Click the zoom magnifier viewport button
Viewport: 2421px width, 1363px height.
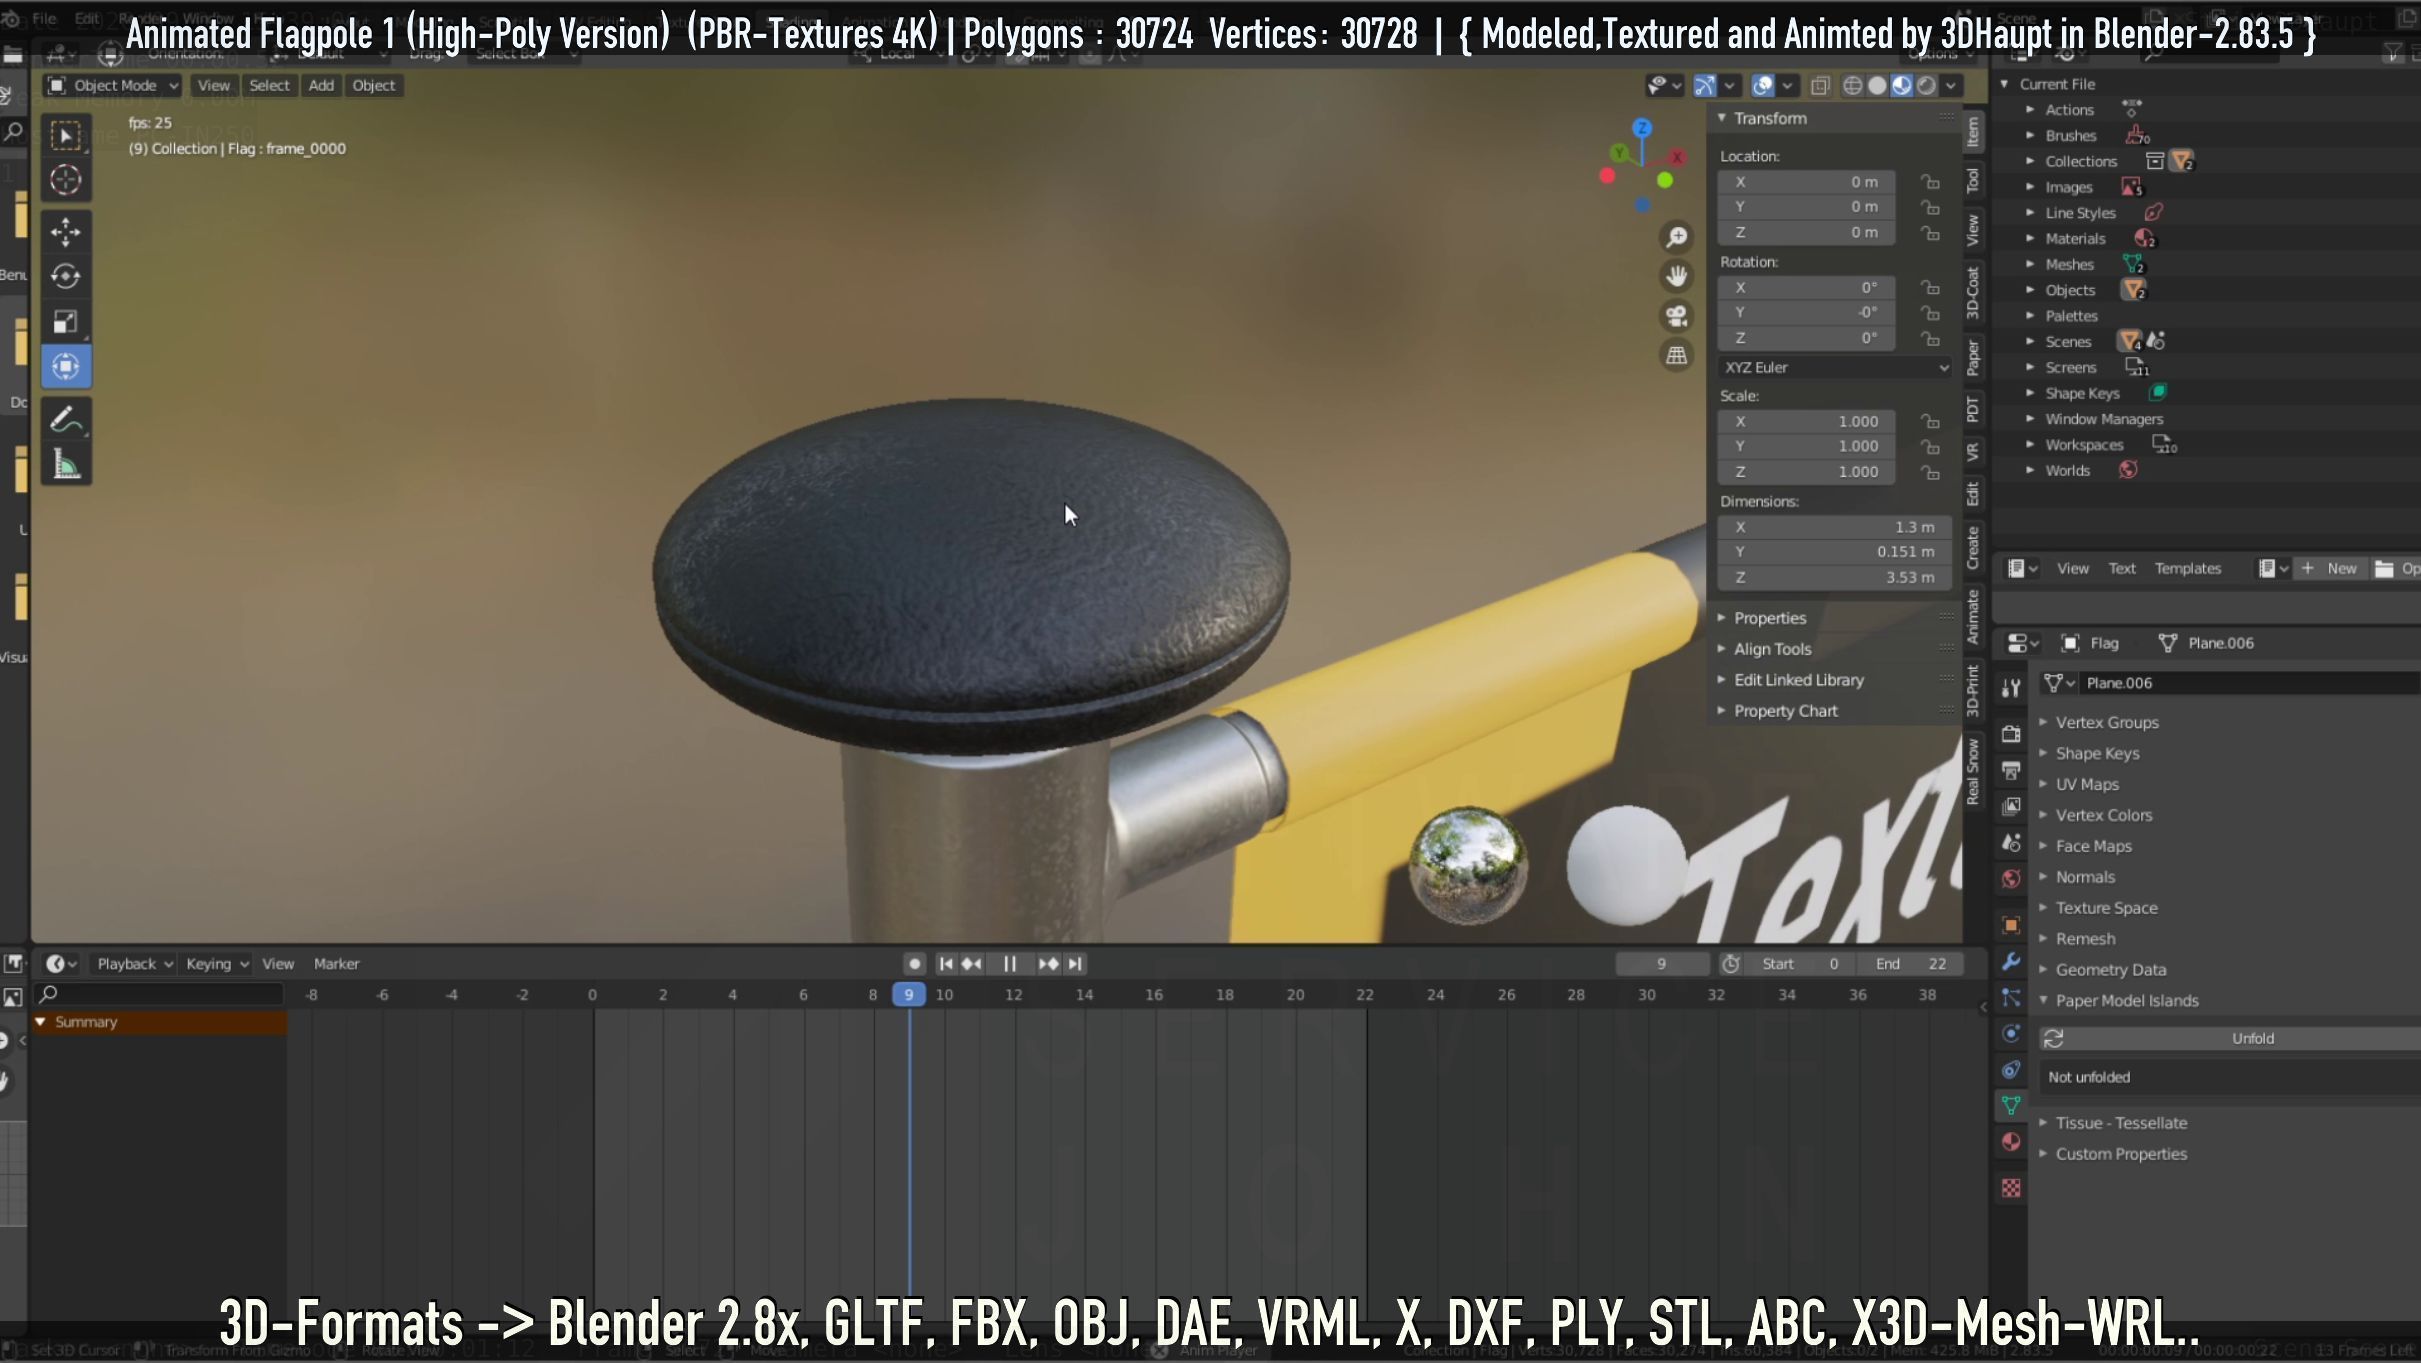(1676, 237)
